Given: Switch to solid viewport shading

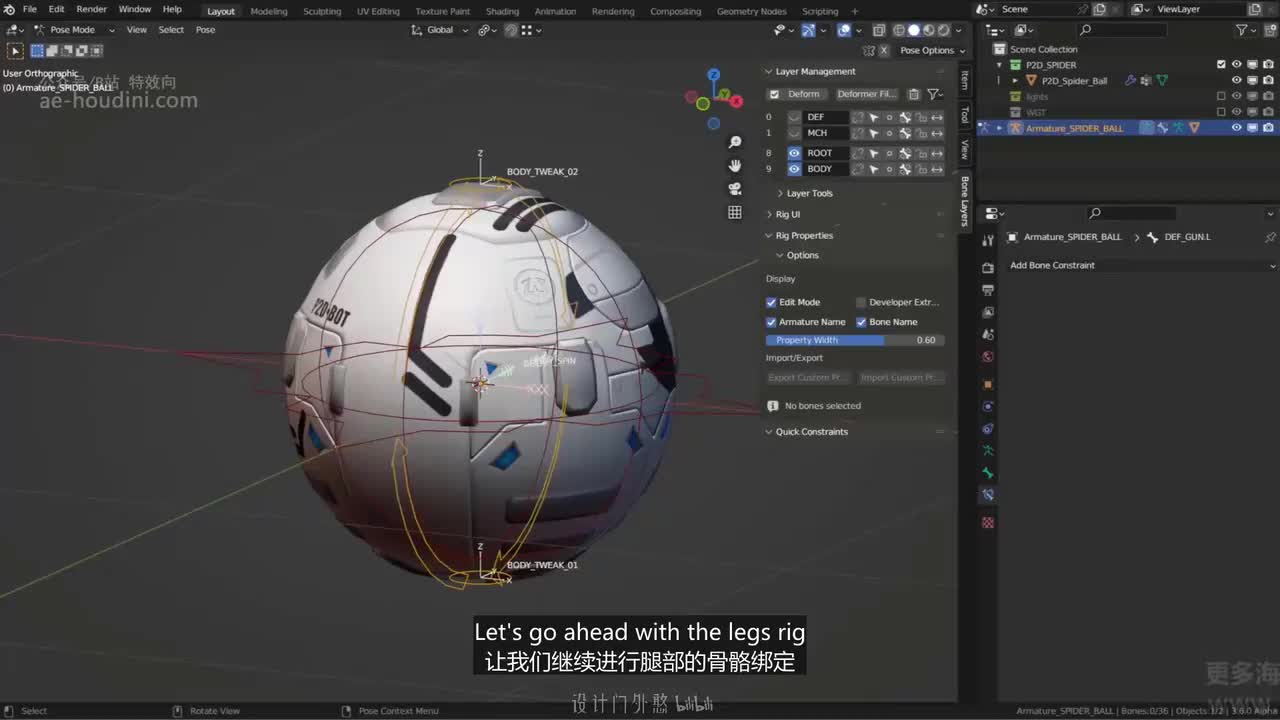Looking at the screenshot, I should [913, 30].
